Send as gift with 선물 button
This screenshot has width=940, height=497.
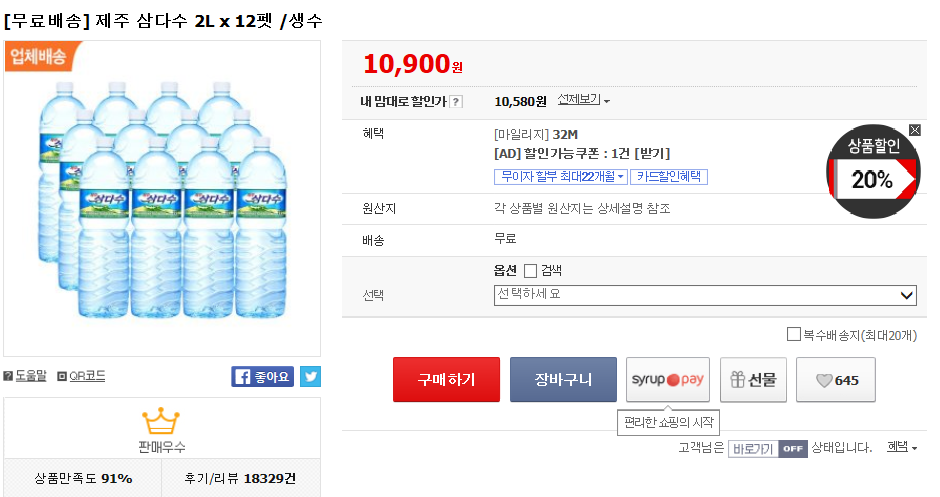753,380
